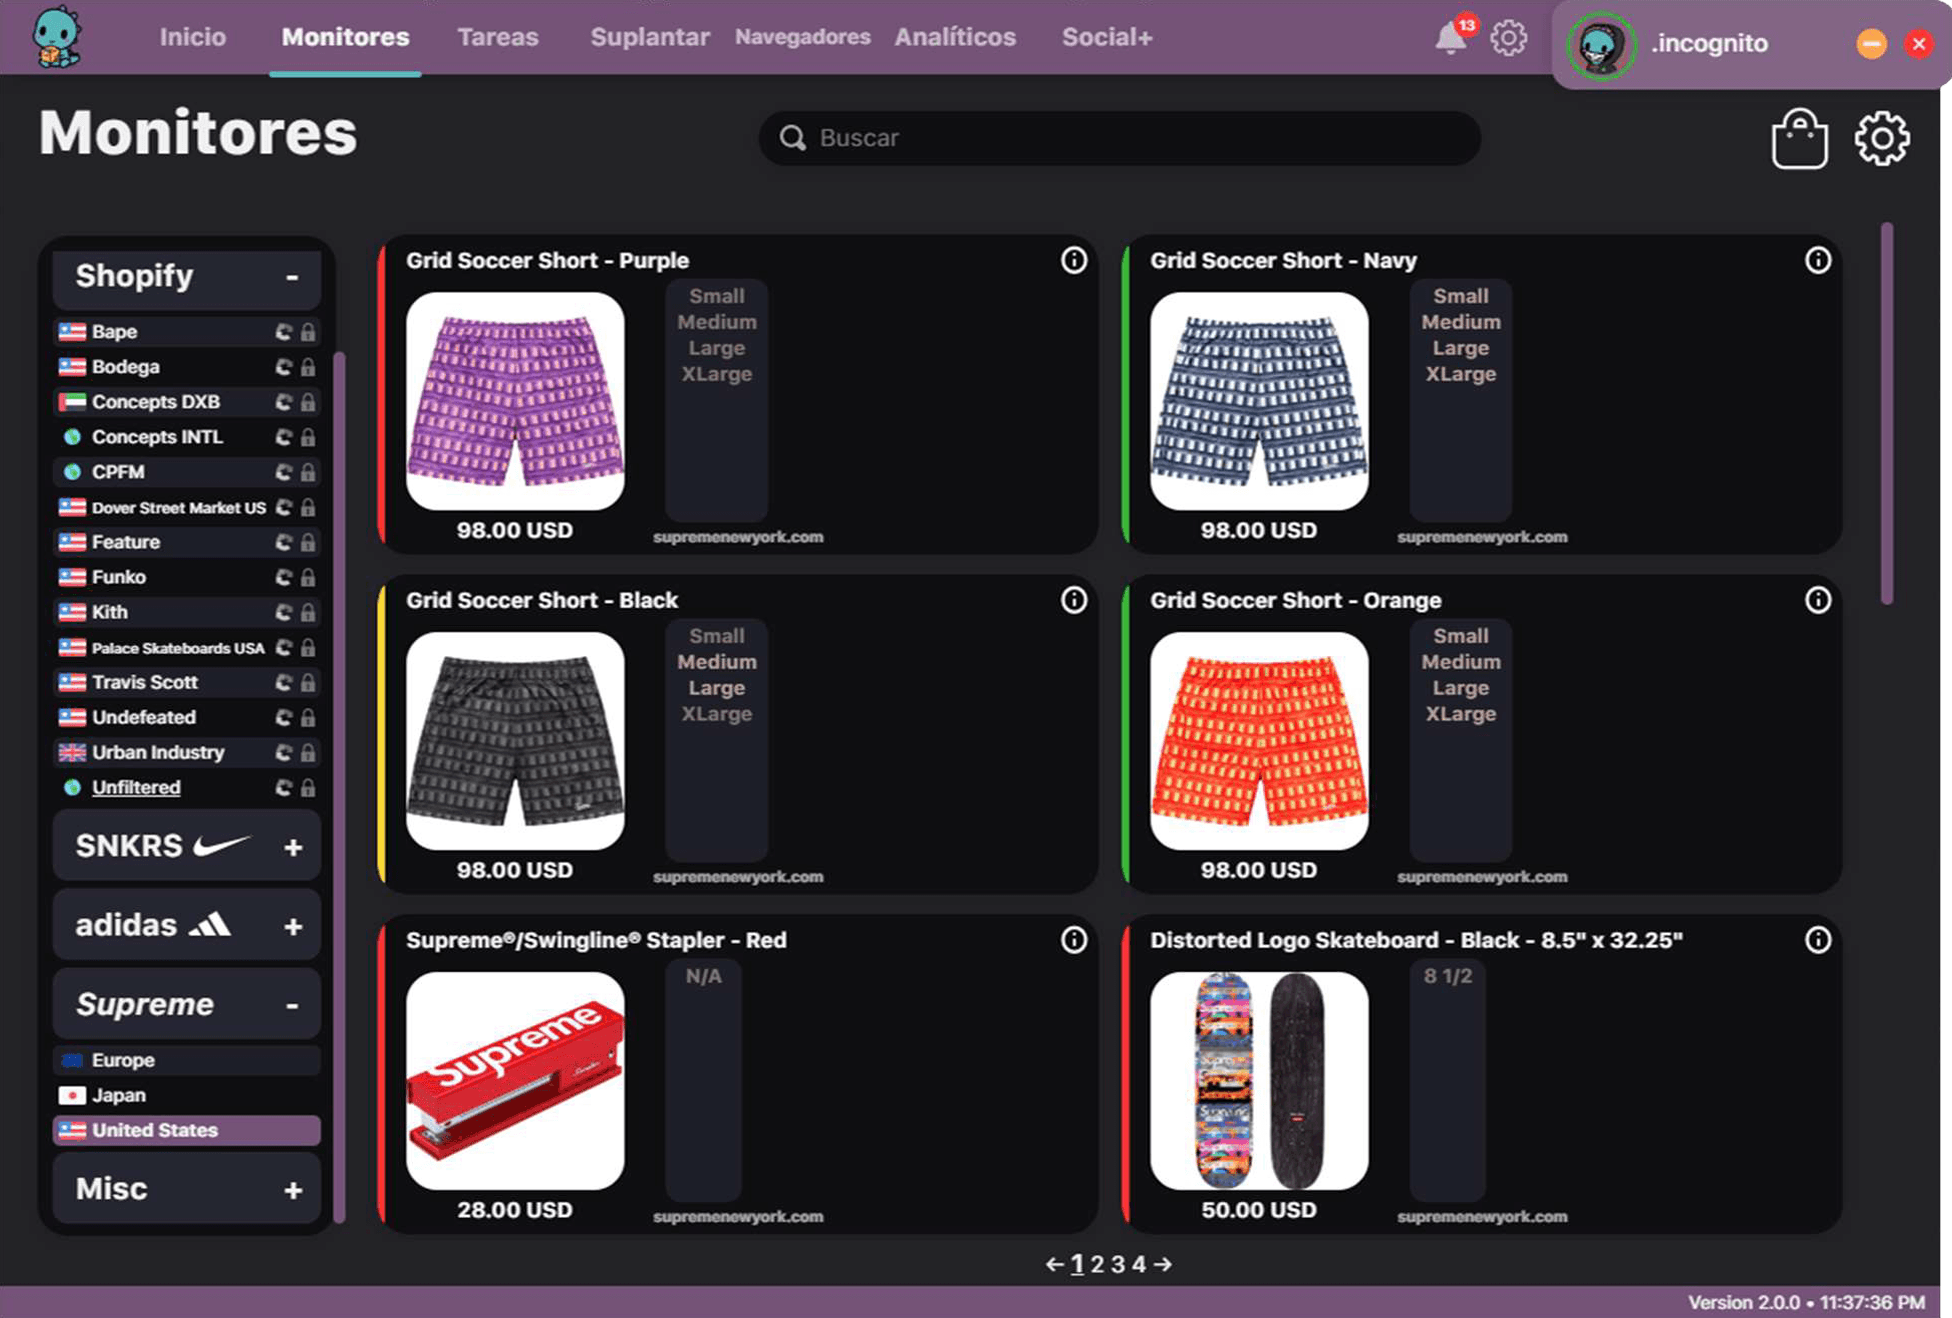This screenshot has height=1318, width=1952.
Task: Open the shopping bag icon
Action: 1799,138
